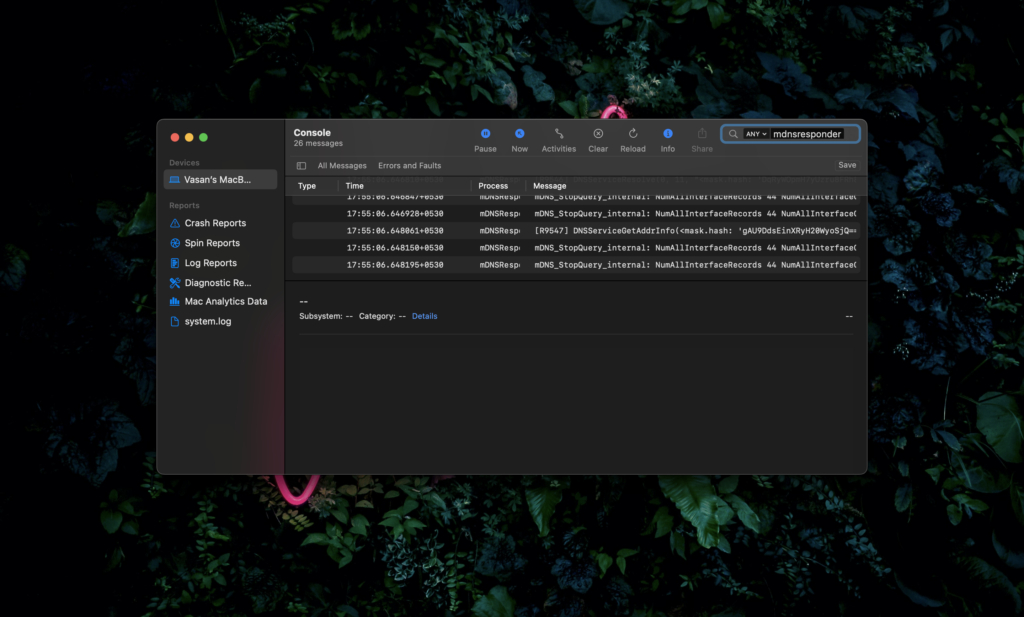Reload the console log

pyautogui.click(x=632, y=140)
